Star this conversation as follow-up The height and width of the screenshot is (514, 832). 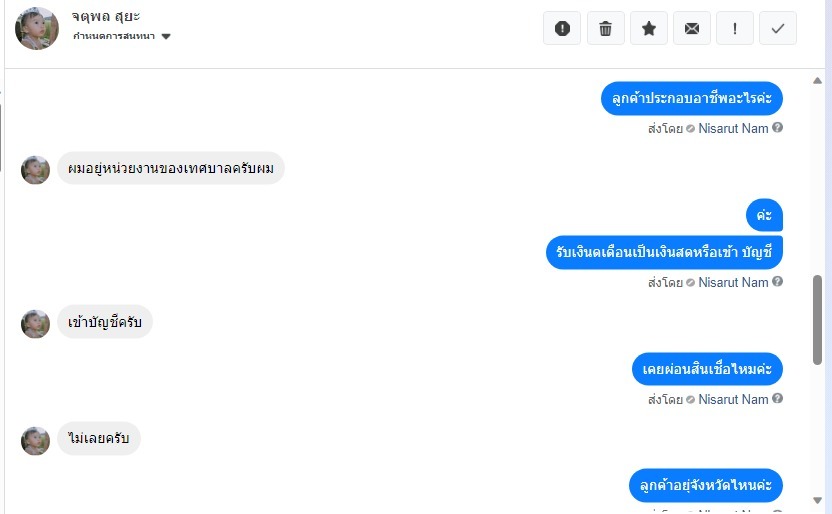648,28
